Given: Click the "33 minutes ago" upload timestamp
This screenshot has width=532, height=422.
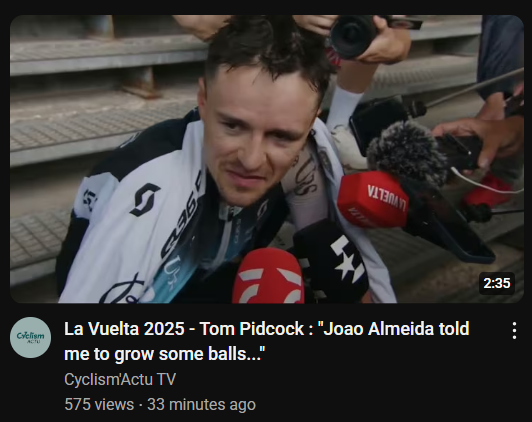Looking at the screenshot, I should [201, 404].
